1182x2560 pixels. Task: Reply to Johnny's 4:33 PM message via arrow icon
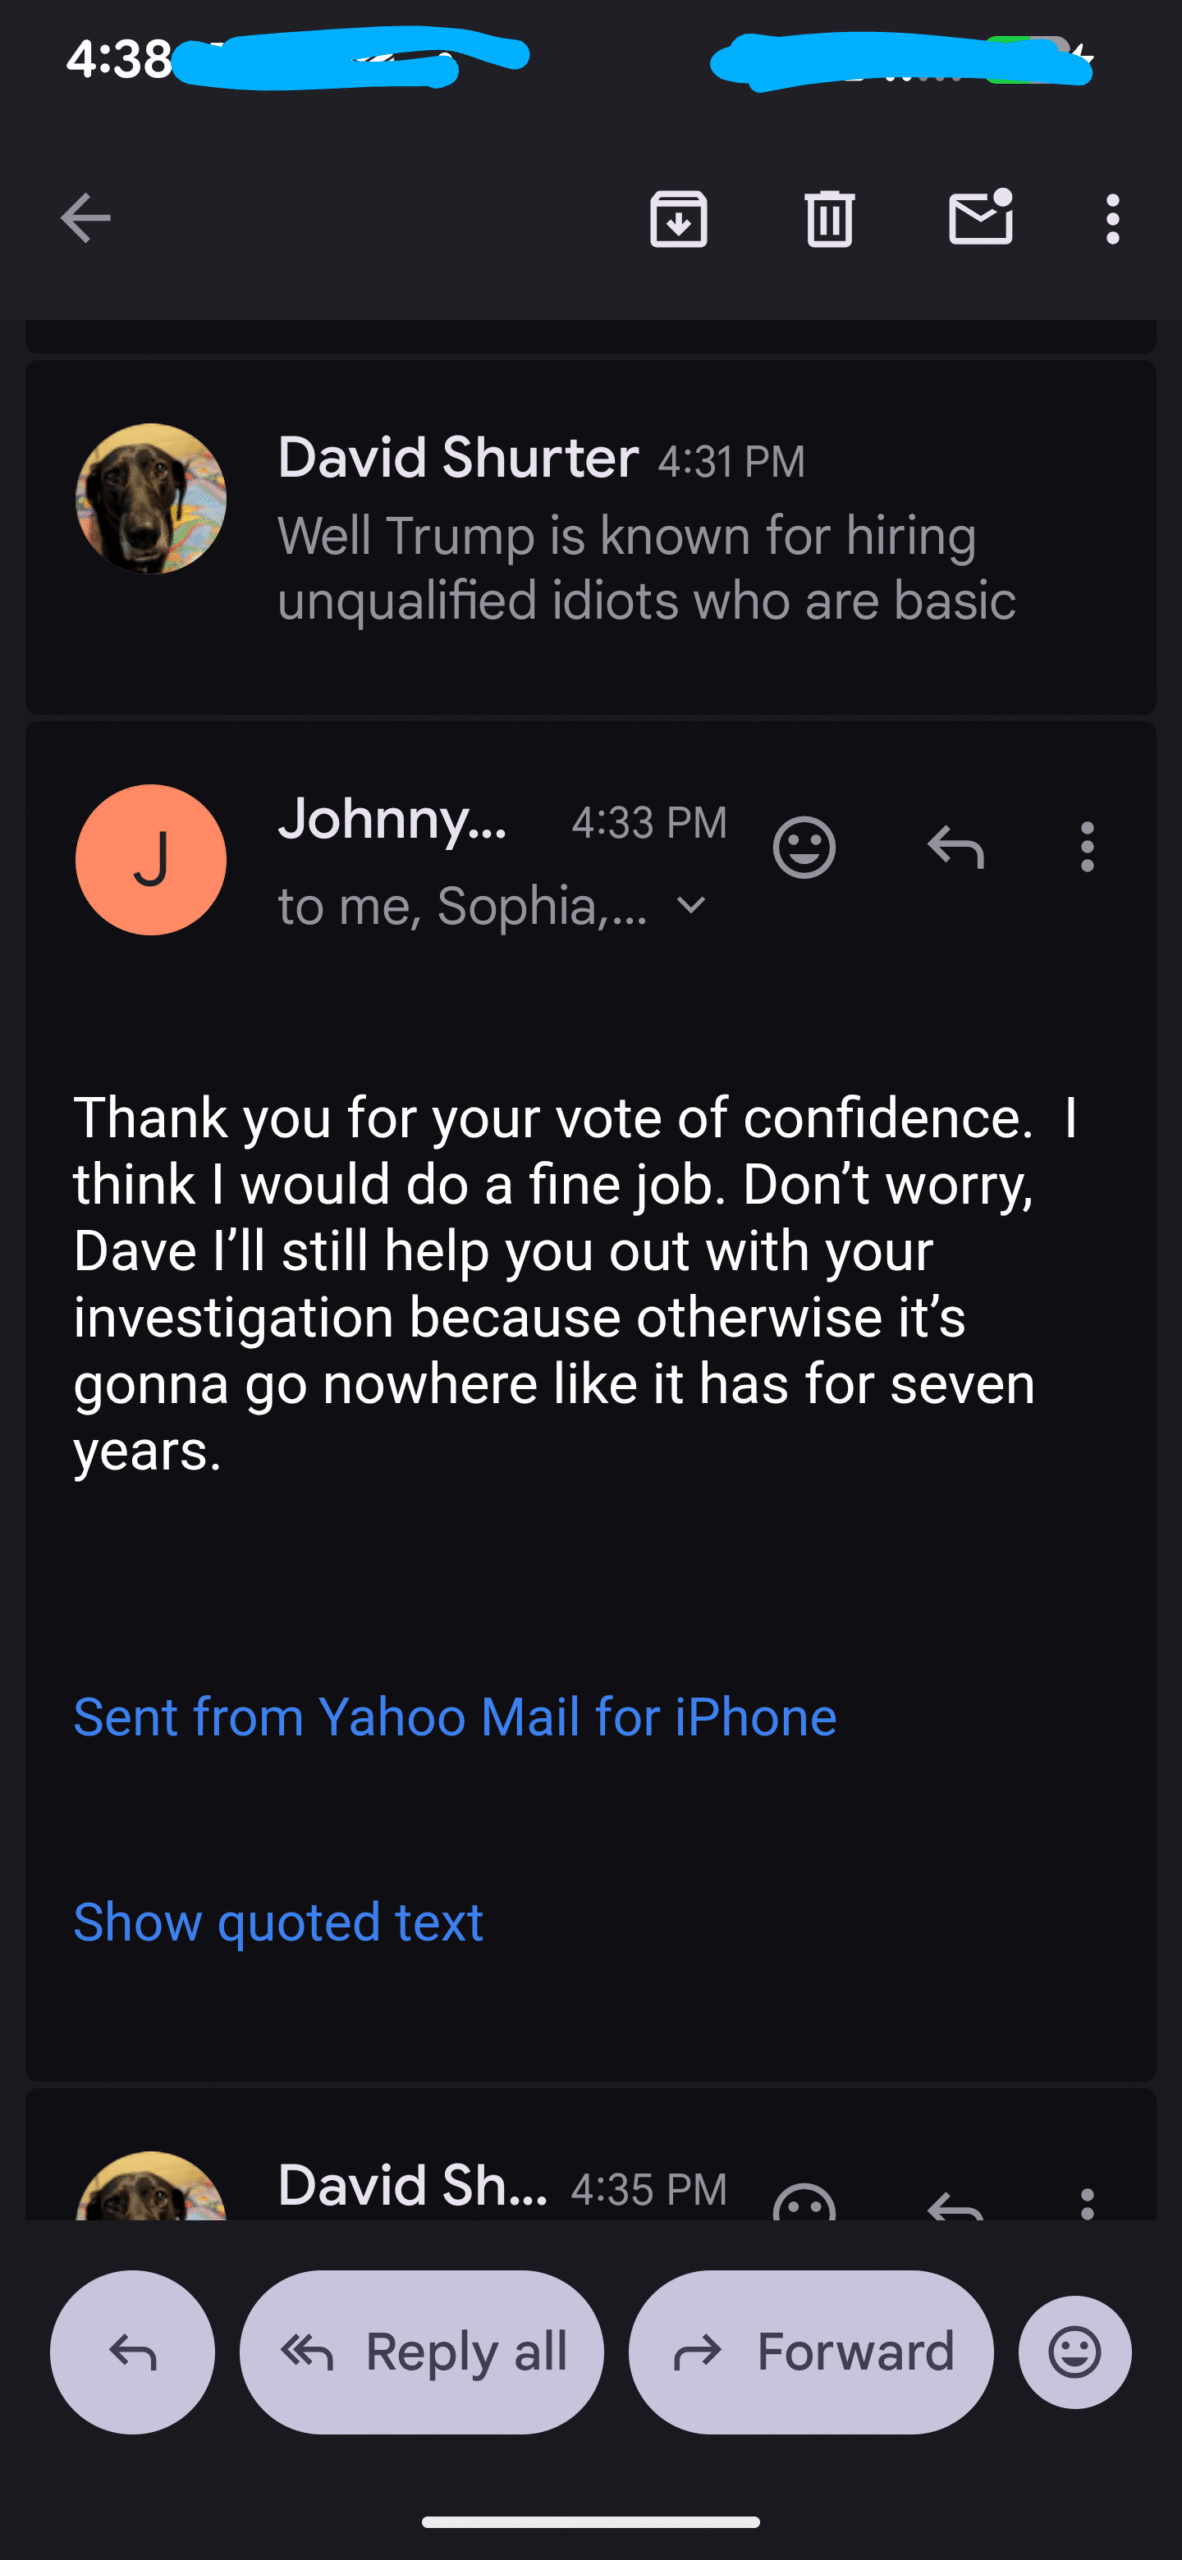[x=955, y=848]
